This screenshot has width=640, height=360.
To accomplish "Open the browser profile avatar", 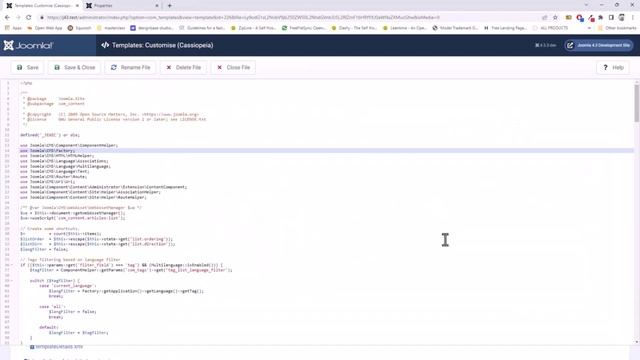I will pos(622,18).
